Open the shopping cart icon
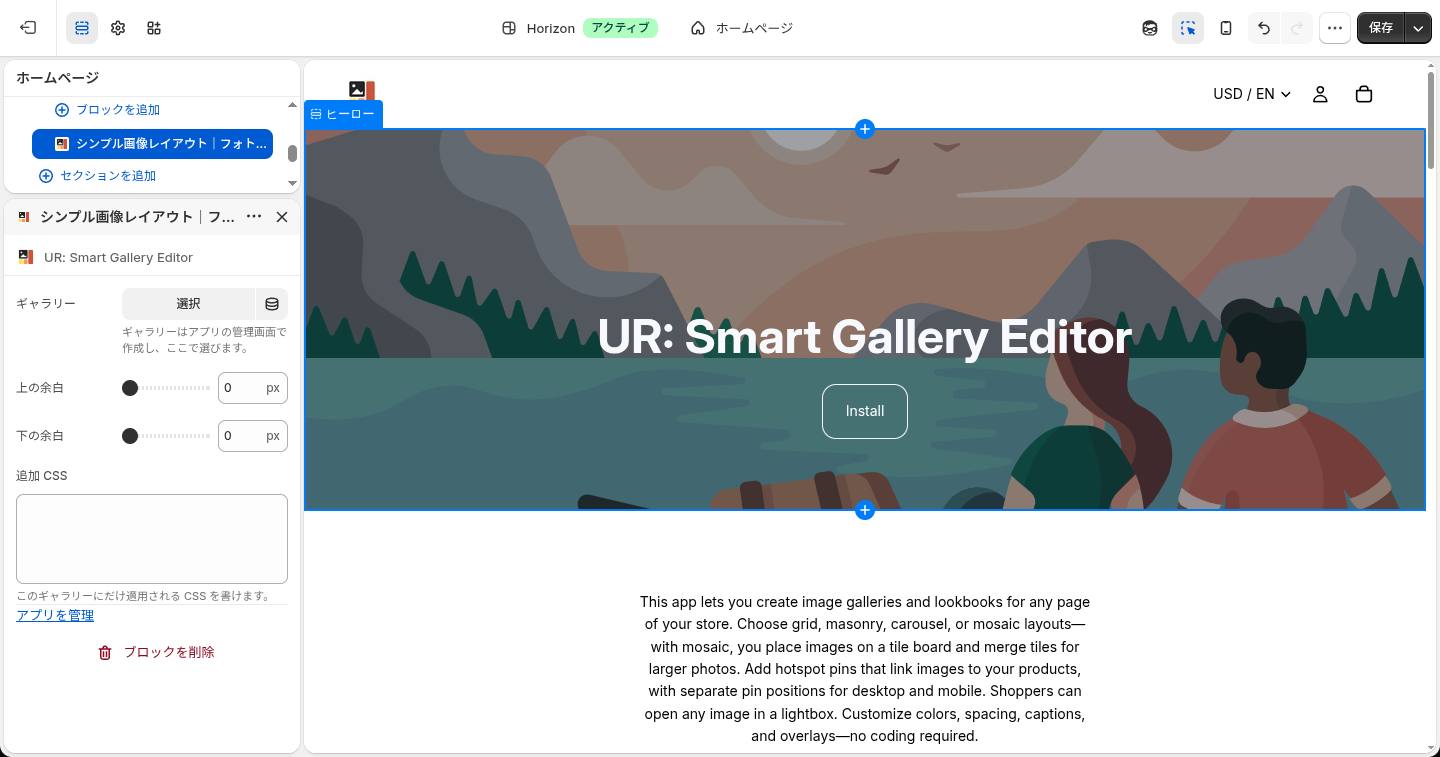This screenshot has width=1440, height=757. click(x=1364, y=94)
